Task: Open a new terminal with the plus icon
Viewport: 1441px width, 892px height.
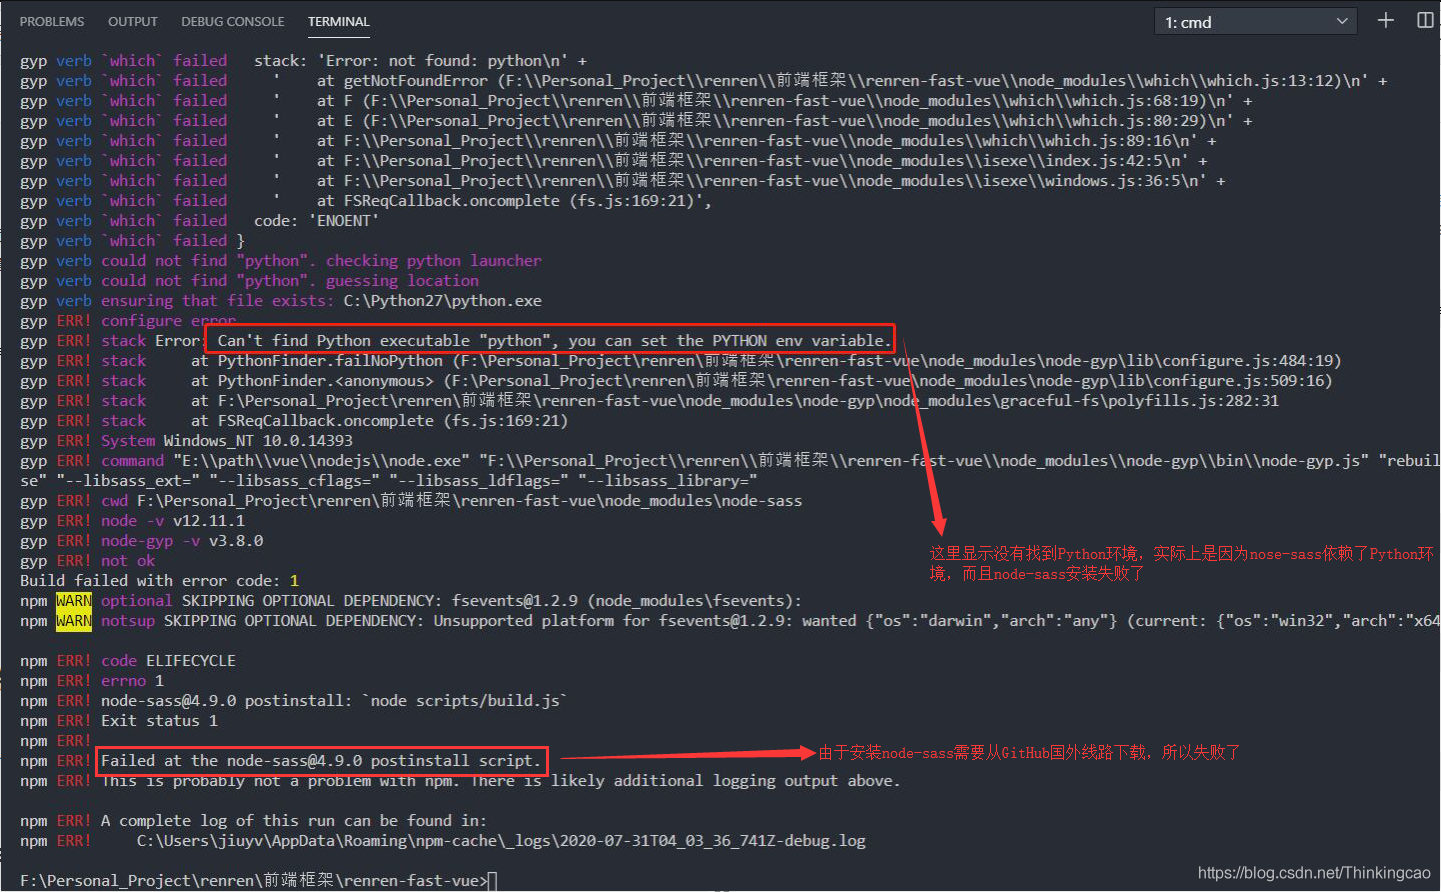Action: 1385,20
